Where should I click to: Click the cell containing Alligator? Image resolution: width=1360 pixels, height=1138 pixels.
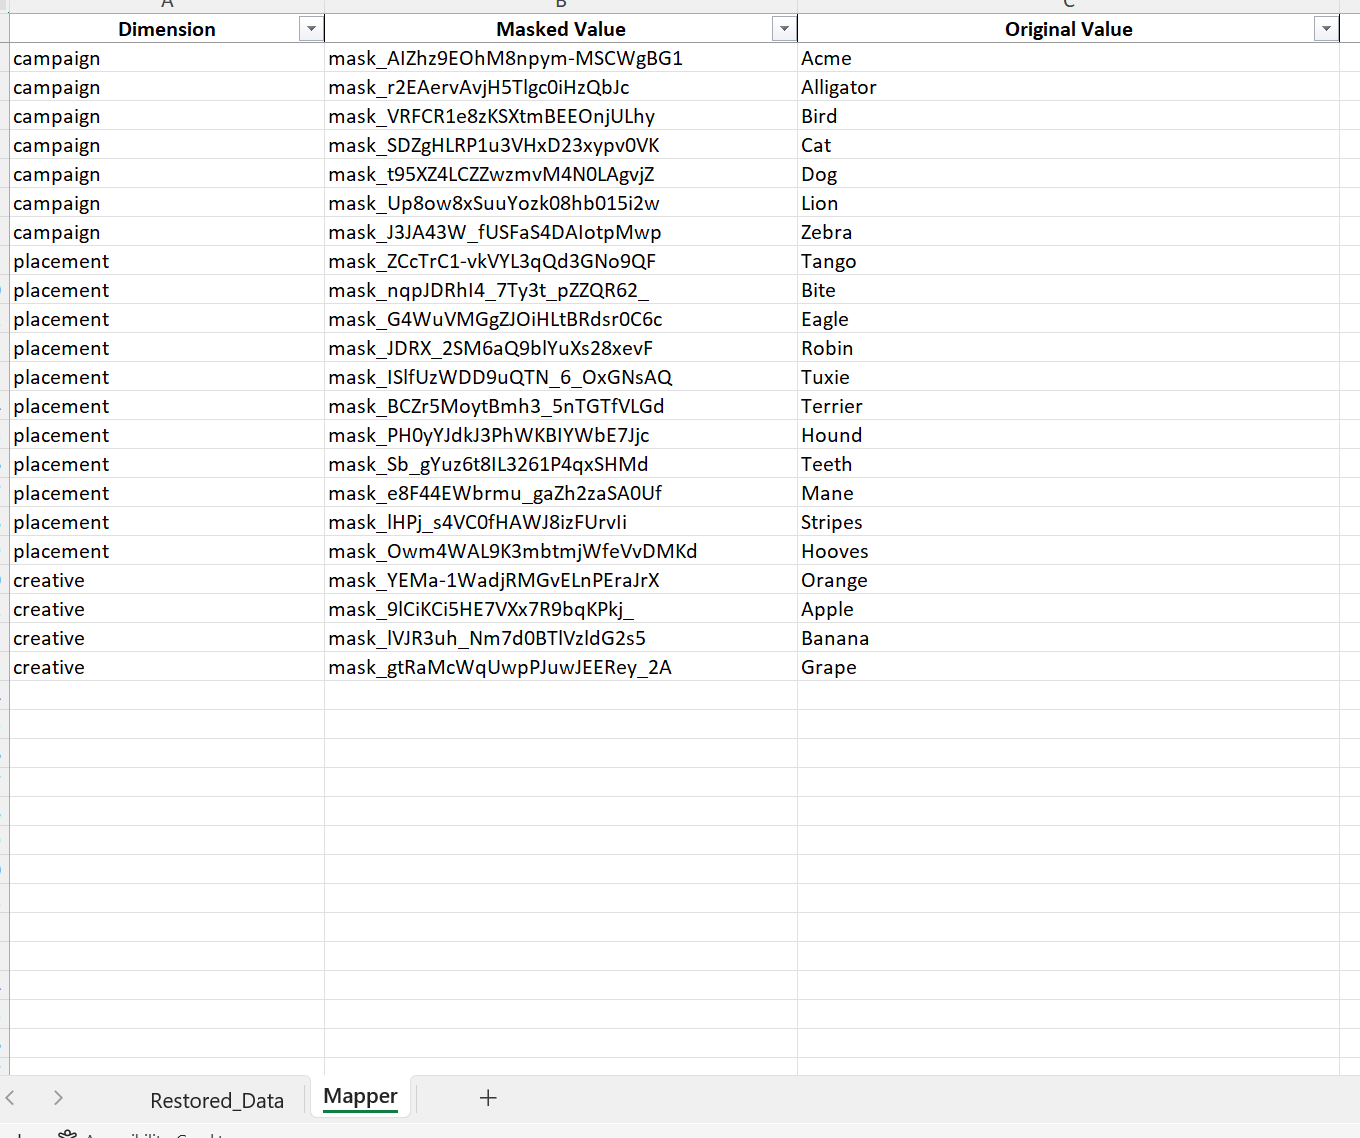point(1068,87)
